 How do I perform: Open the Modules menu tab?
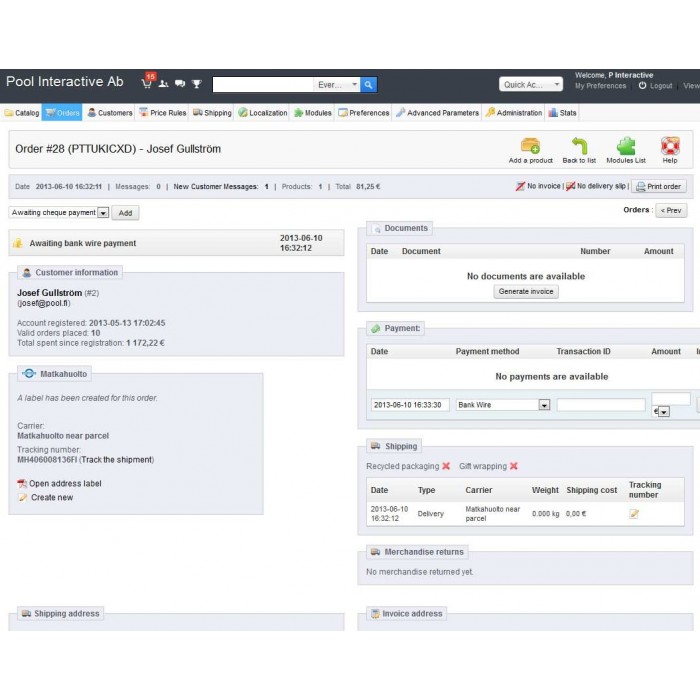(313, 113)
